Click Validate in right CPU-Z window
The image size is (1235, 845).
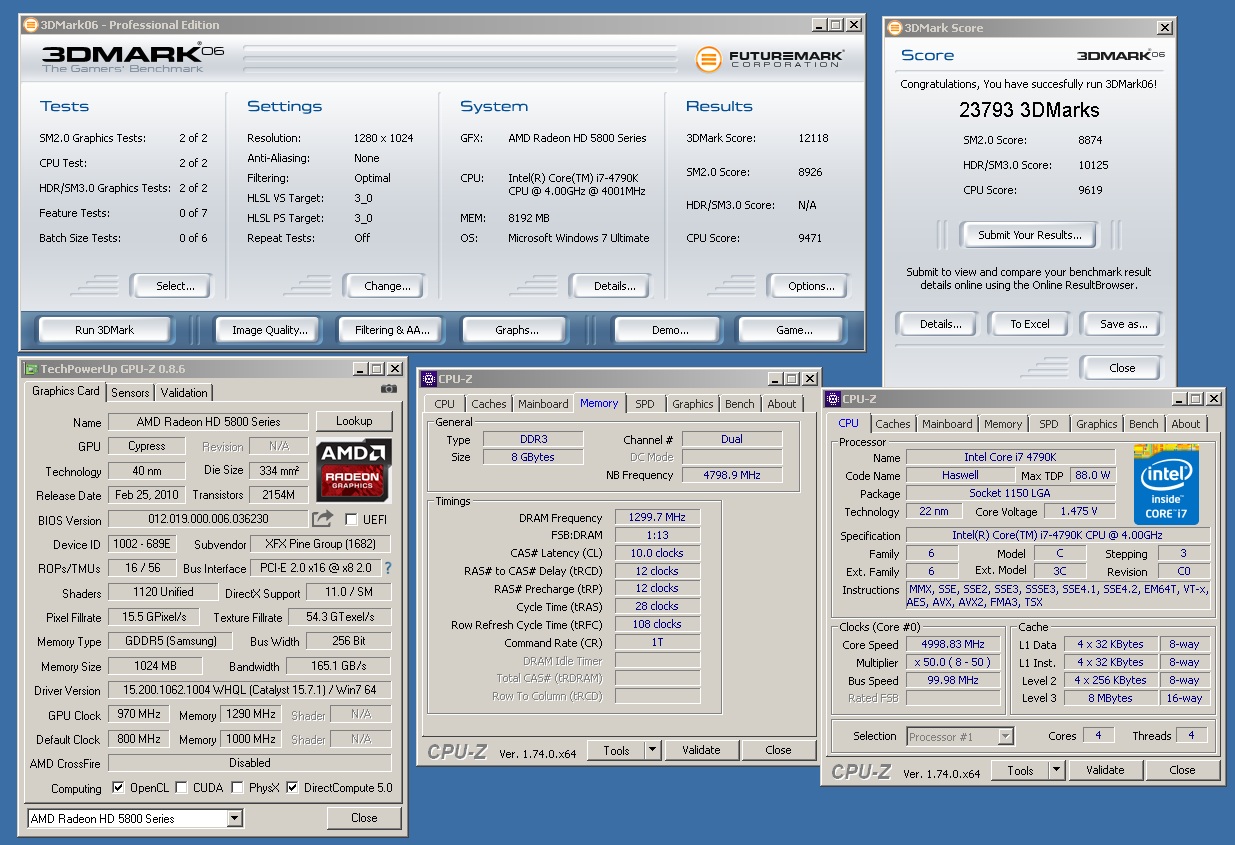pyautogui.click(x=1105, y=770)
